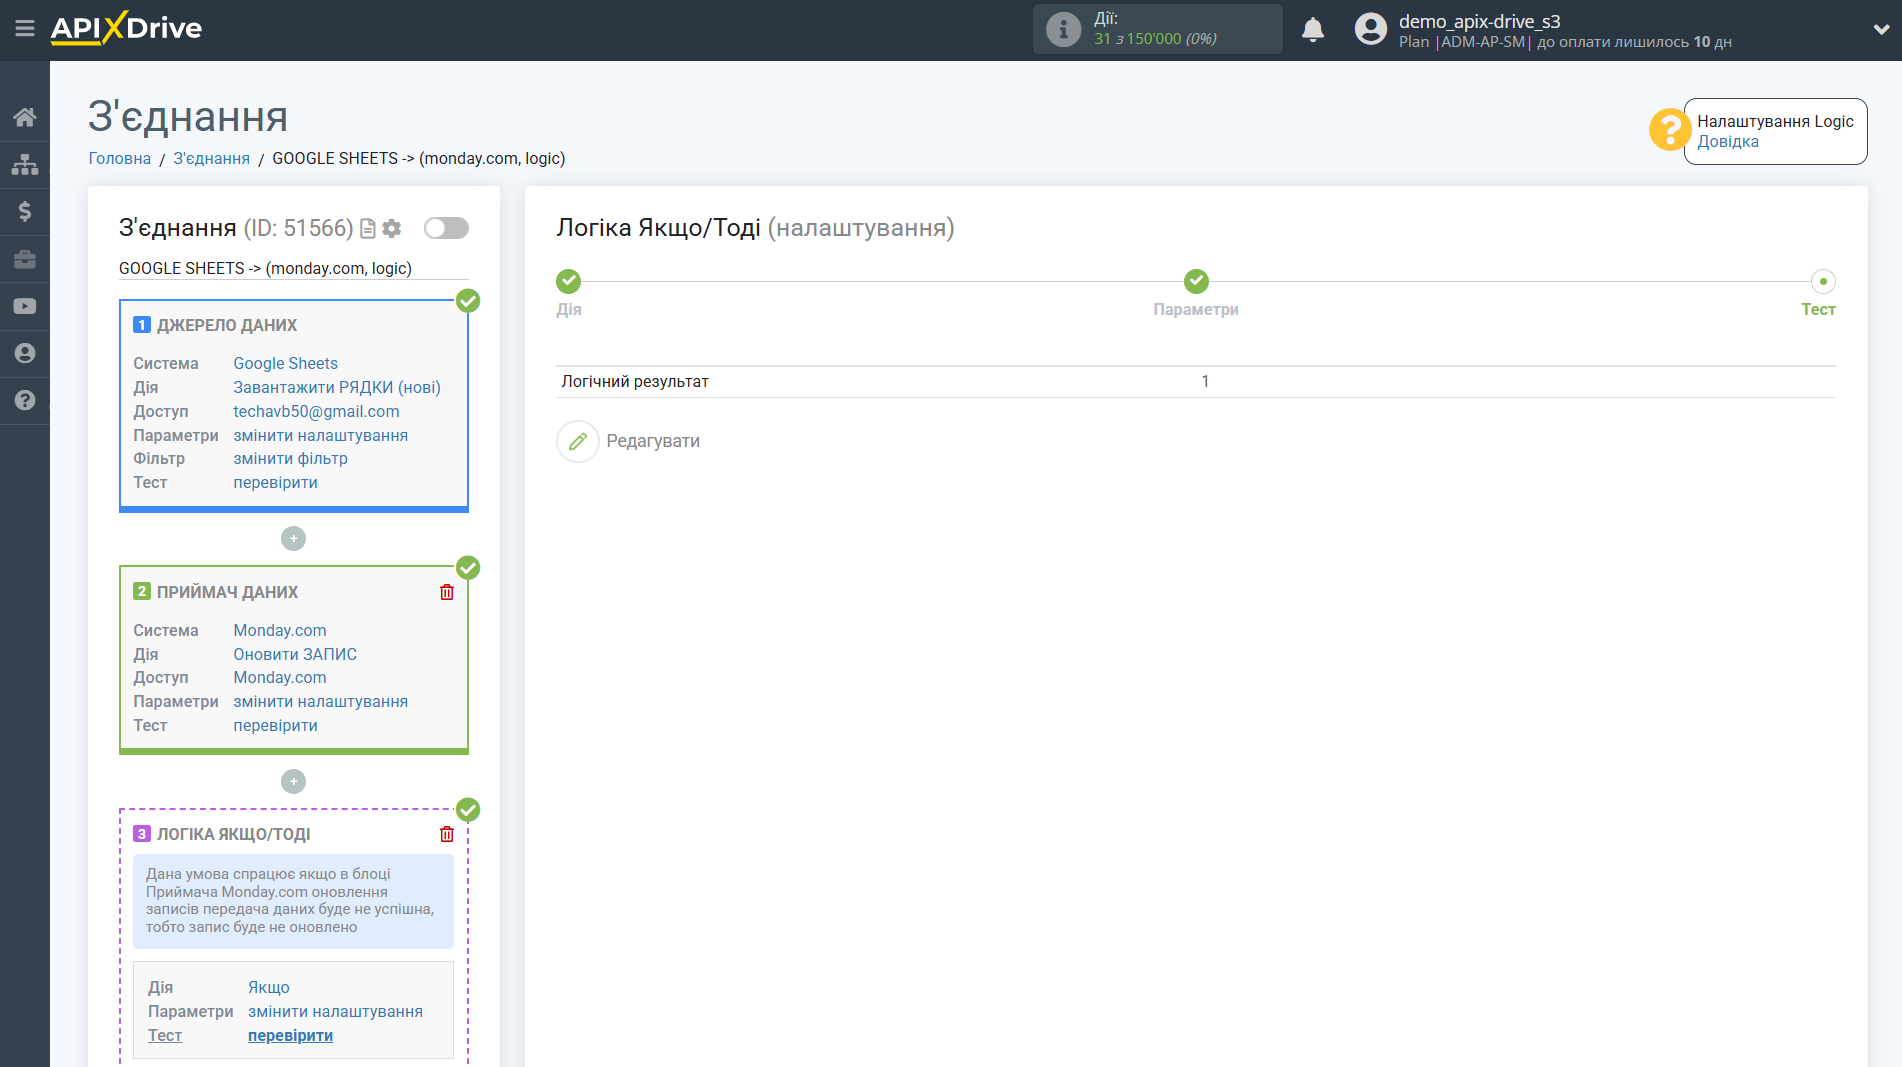Go to the Параметри step marker
1902x1067 pixels.
[x=1196, y=281]
